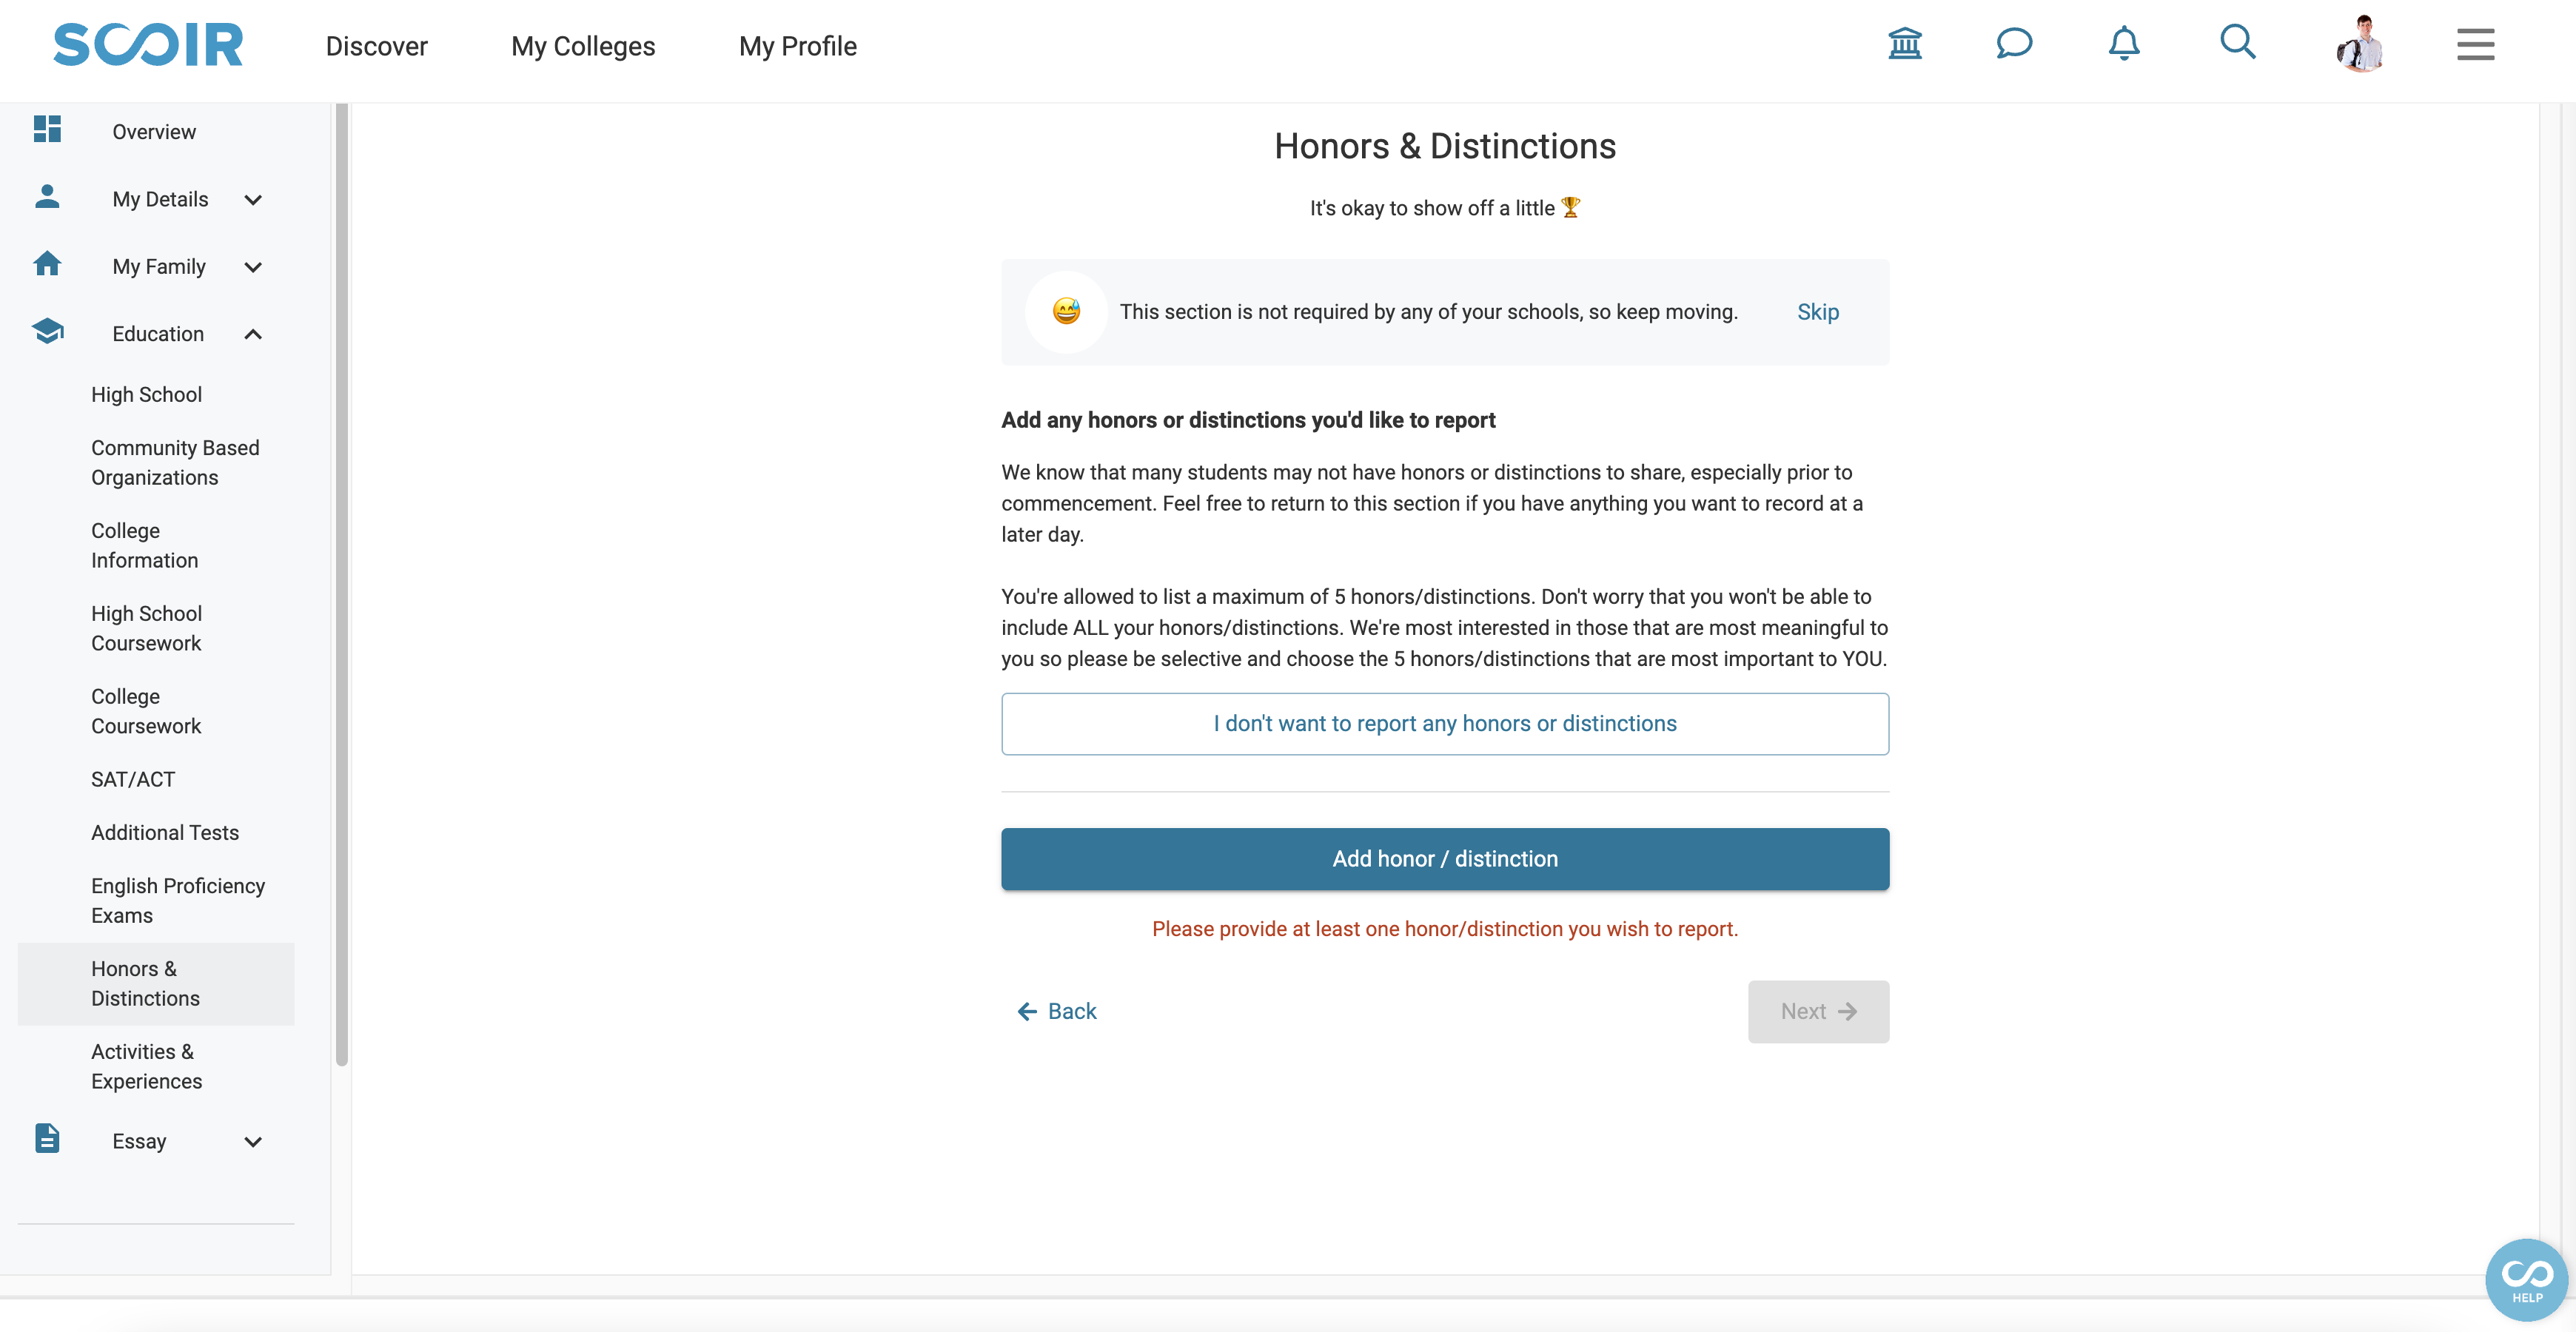Open Activities & Experiences
The image size is (2576, 1332).
tap(147, 1067)
